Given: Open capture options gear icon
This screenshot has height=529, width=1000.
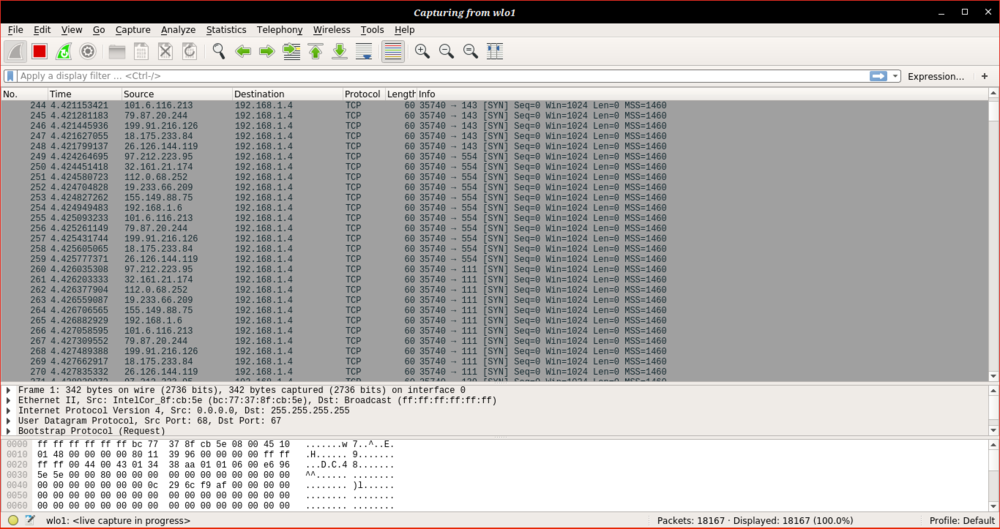Looking at the screenshot, I should click(88, 51).
